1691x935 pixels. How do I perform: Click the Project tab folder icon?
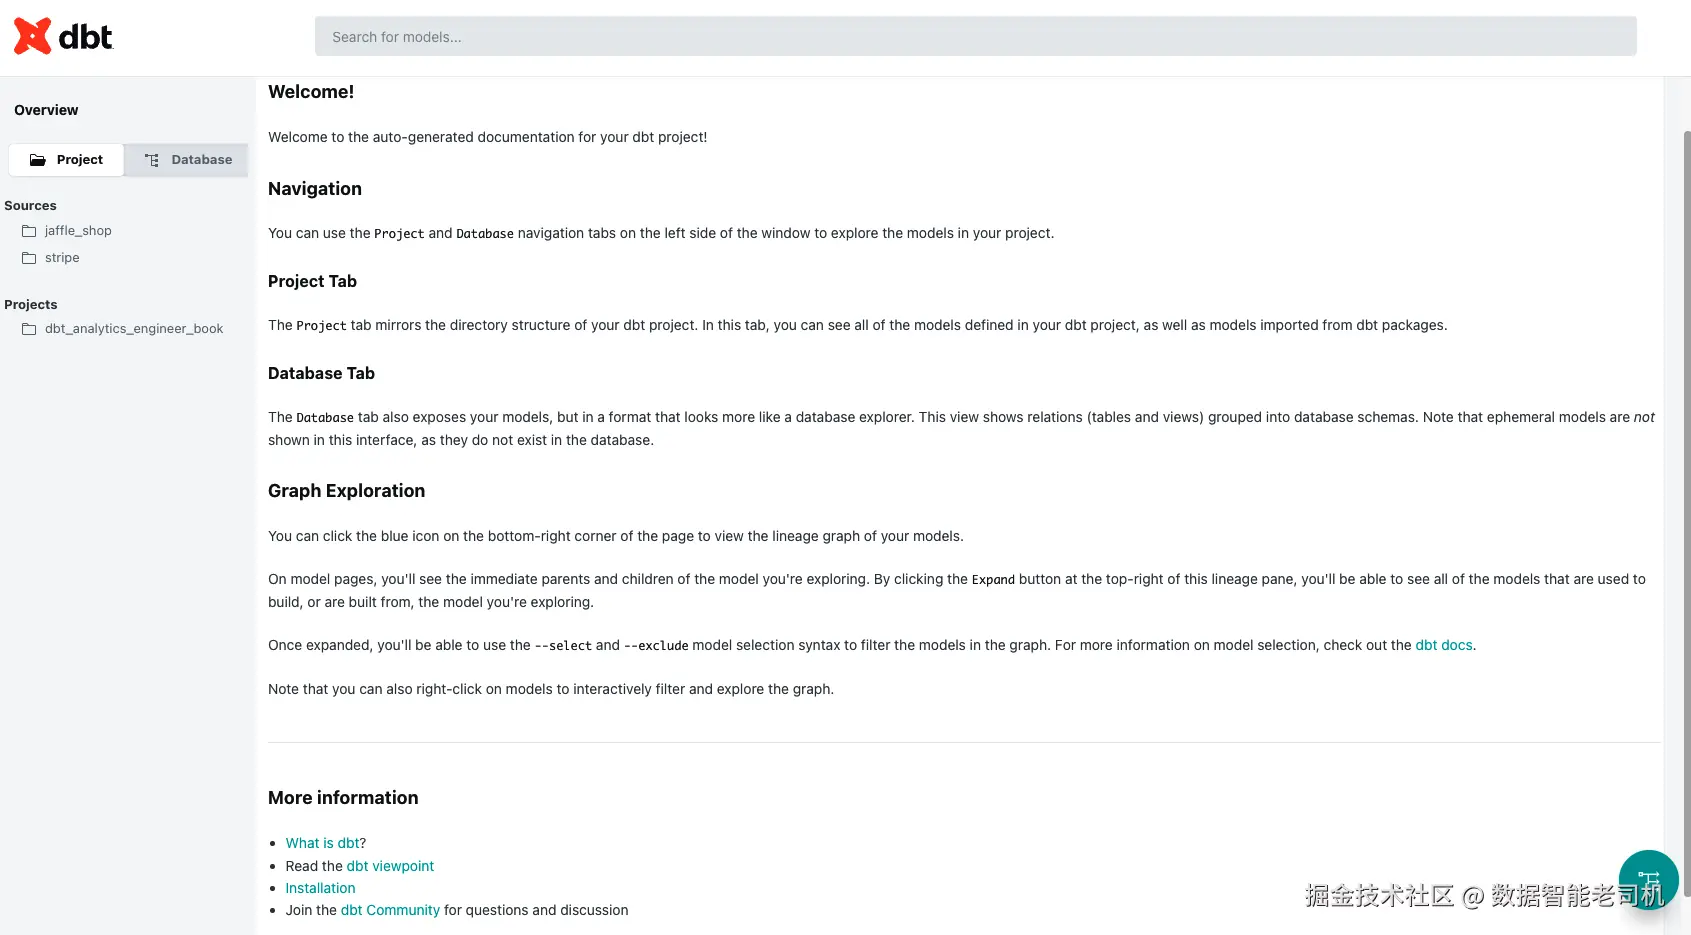point(38,160)
